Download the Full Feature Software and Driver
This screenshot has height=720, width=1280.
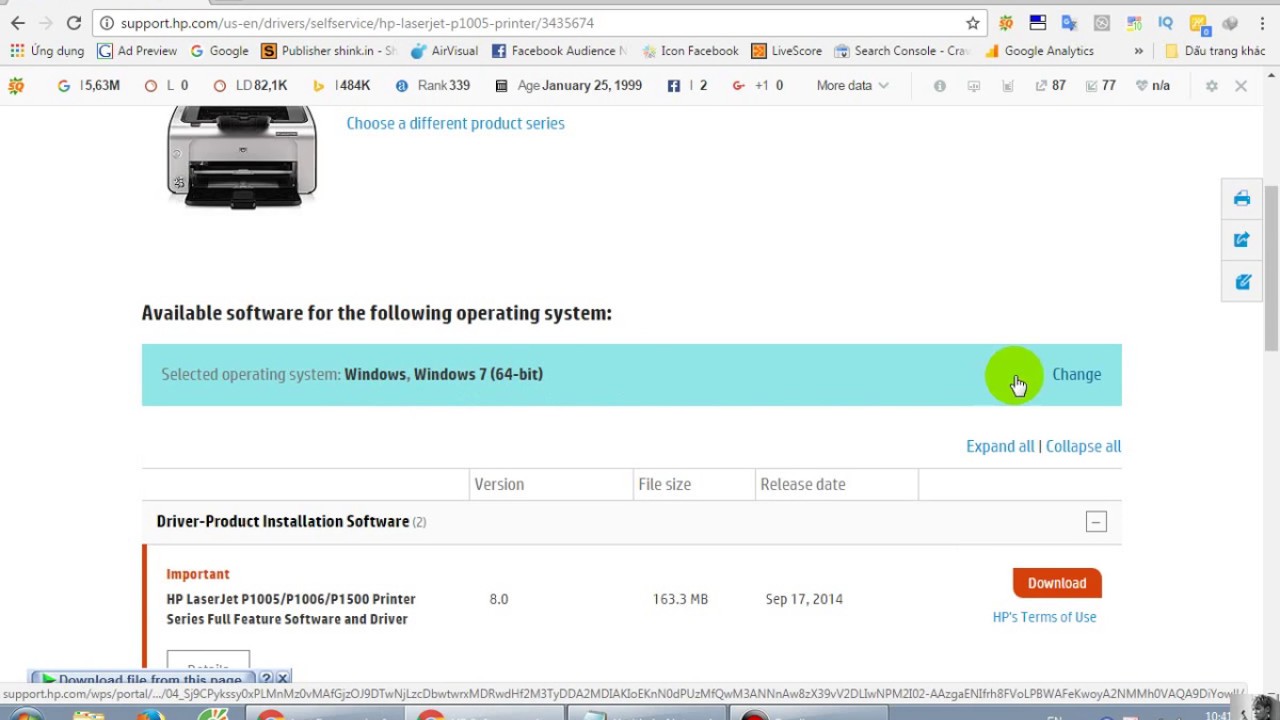(1057, 583)
